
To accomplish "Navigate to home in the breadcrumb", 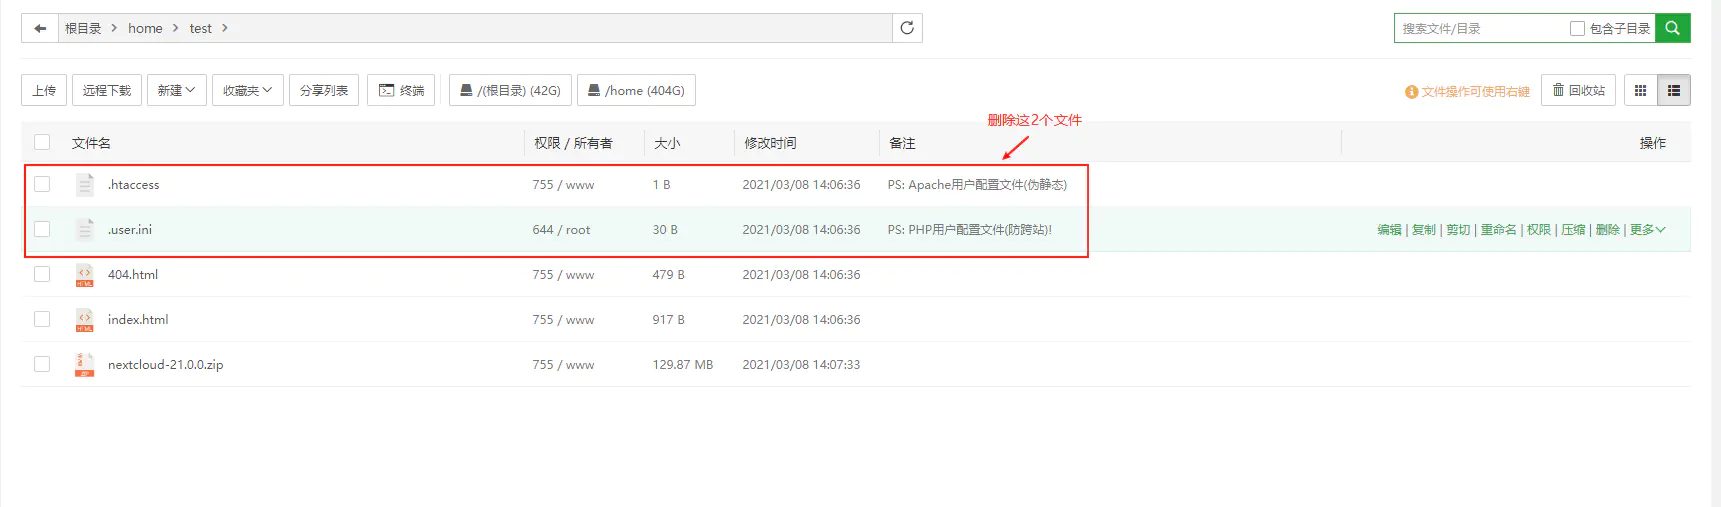I will 145,28.
